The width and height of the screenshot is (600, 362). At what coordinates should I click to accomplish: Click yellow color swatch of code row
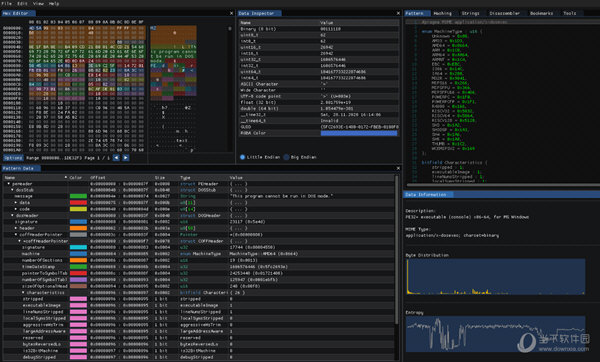click(x=78, y=209)
